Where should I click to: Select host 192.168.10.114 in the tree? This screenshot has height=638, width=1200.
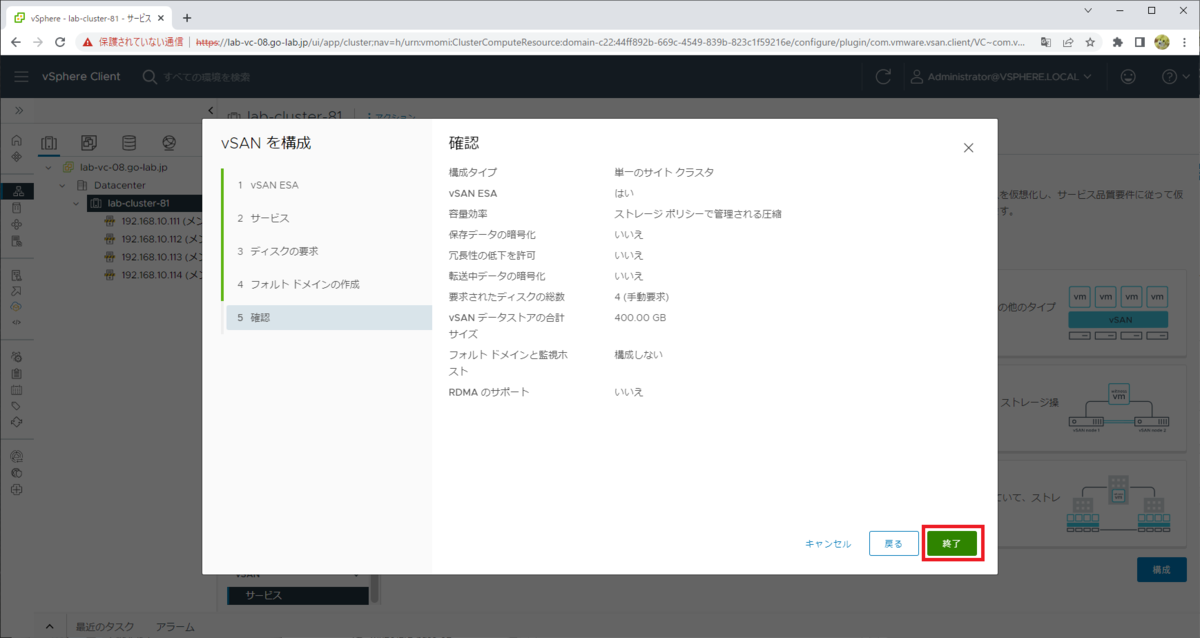pyautogui.click(x=155, y=274)
